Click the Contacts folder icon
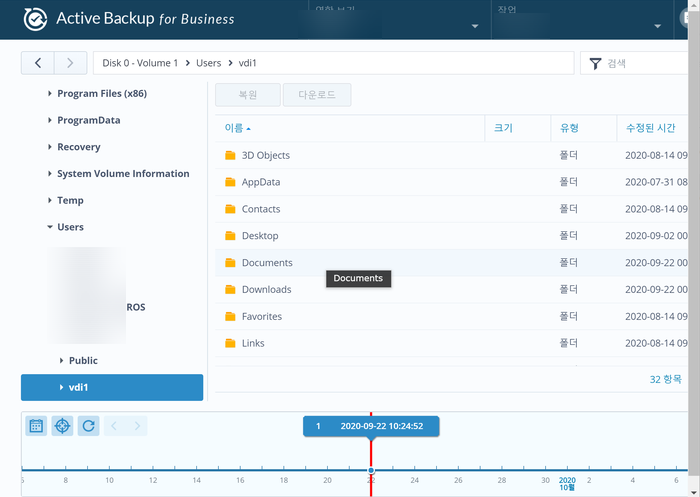 click(230, 209)
